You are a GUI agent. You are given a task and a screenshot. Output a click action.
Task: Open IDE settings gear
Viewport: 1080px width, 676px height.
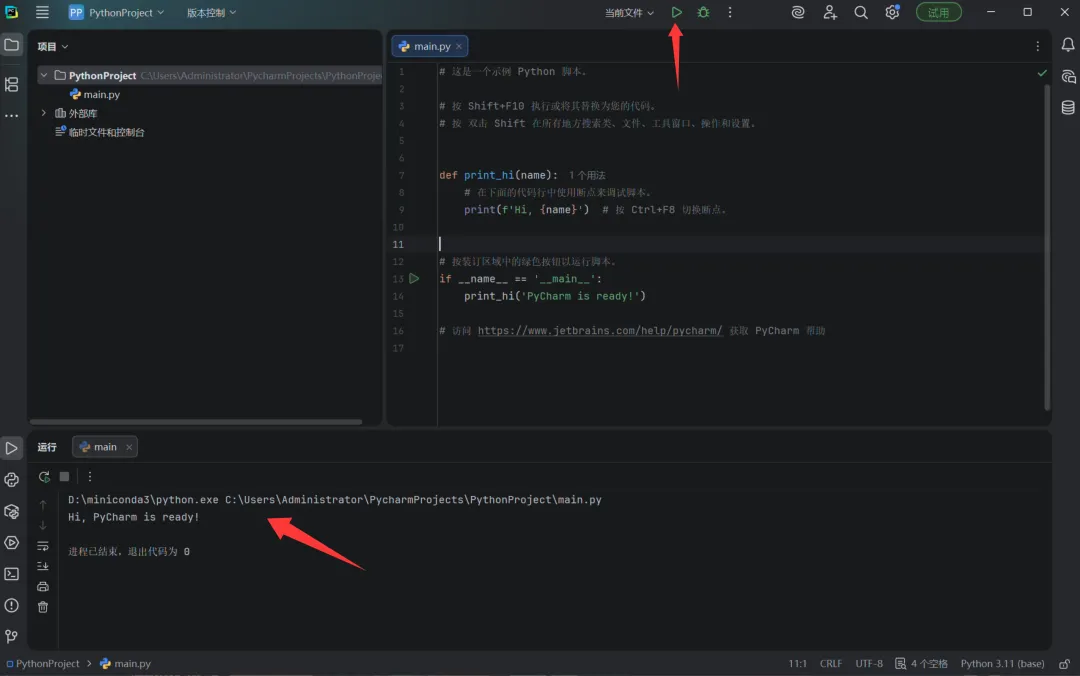892,12
